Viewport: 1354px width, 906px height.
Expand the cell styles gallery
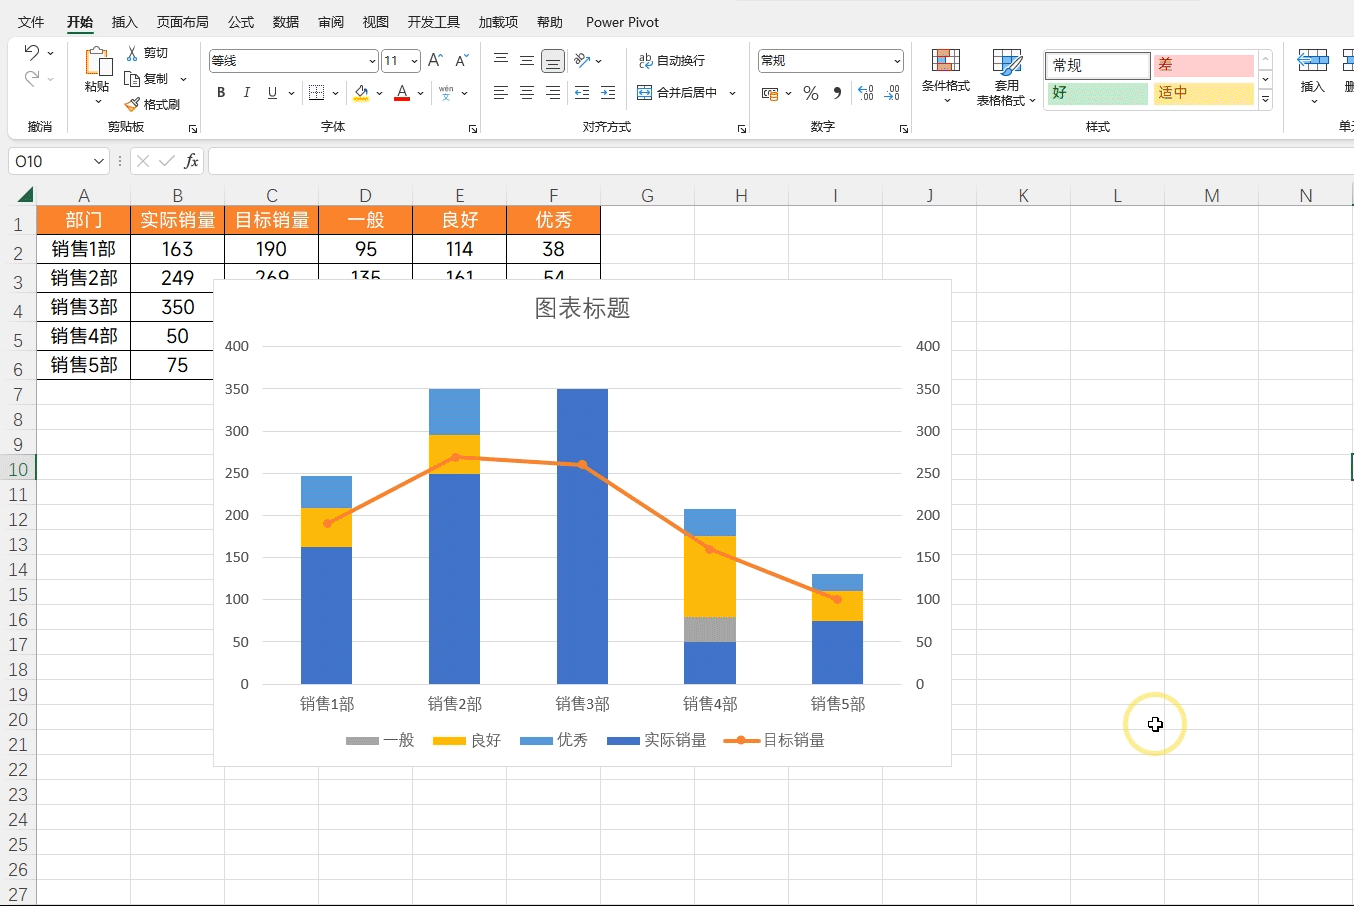(1266, 100)
